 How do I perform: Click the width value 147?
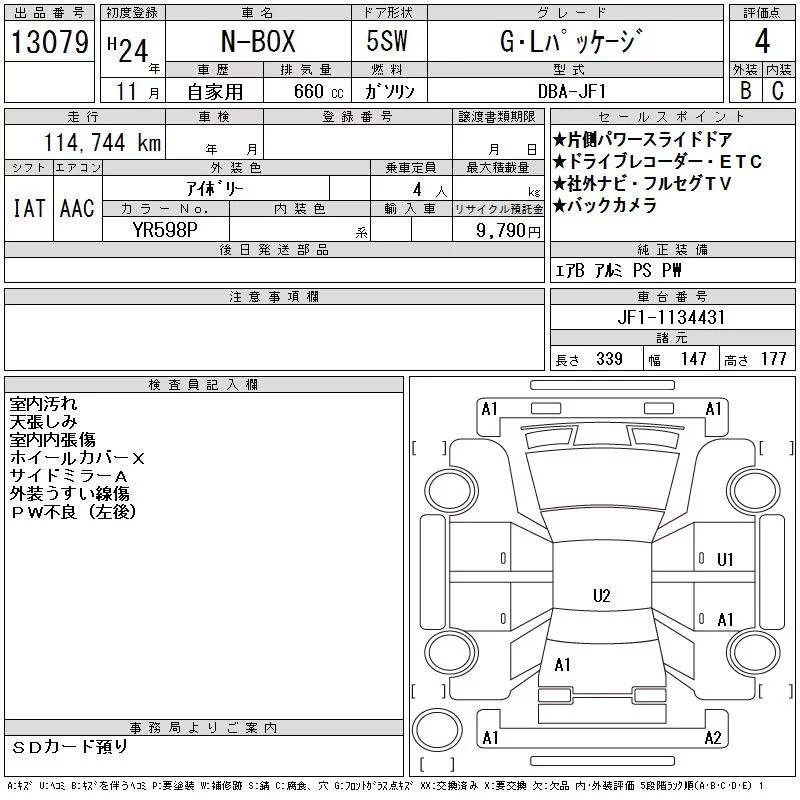[693, 359]
